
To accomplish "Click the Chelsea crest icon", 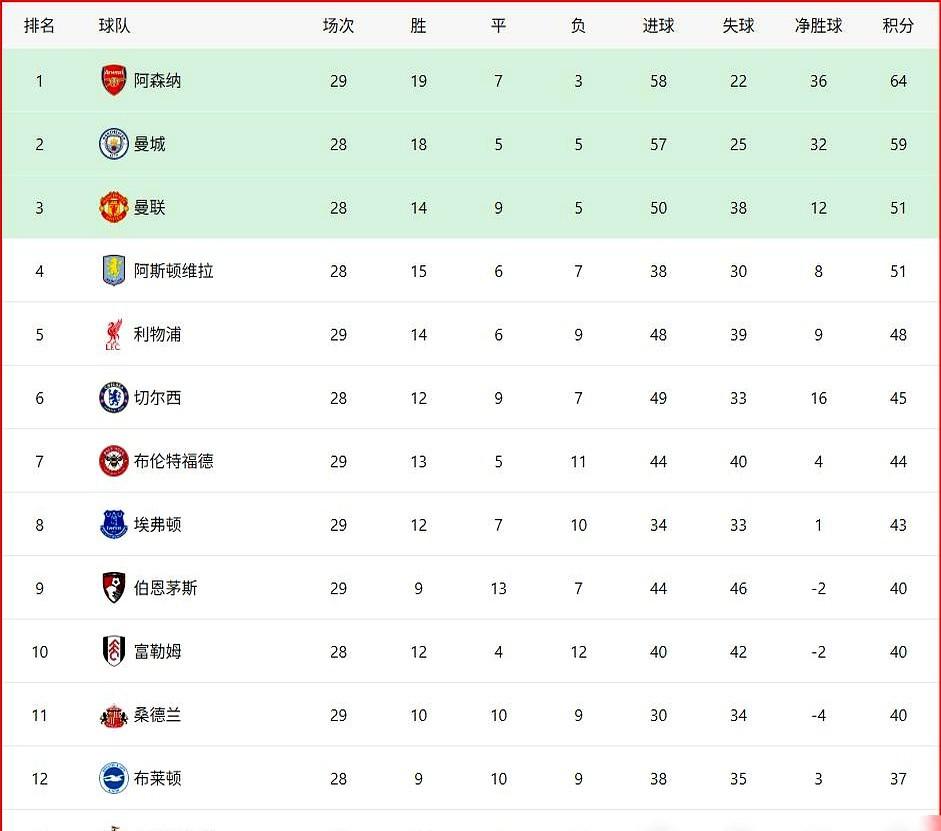I will (114, 398).
